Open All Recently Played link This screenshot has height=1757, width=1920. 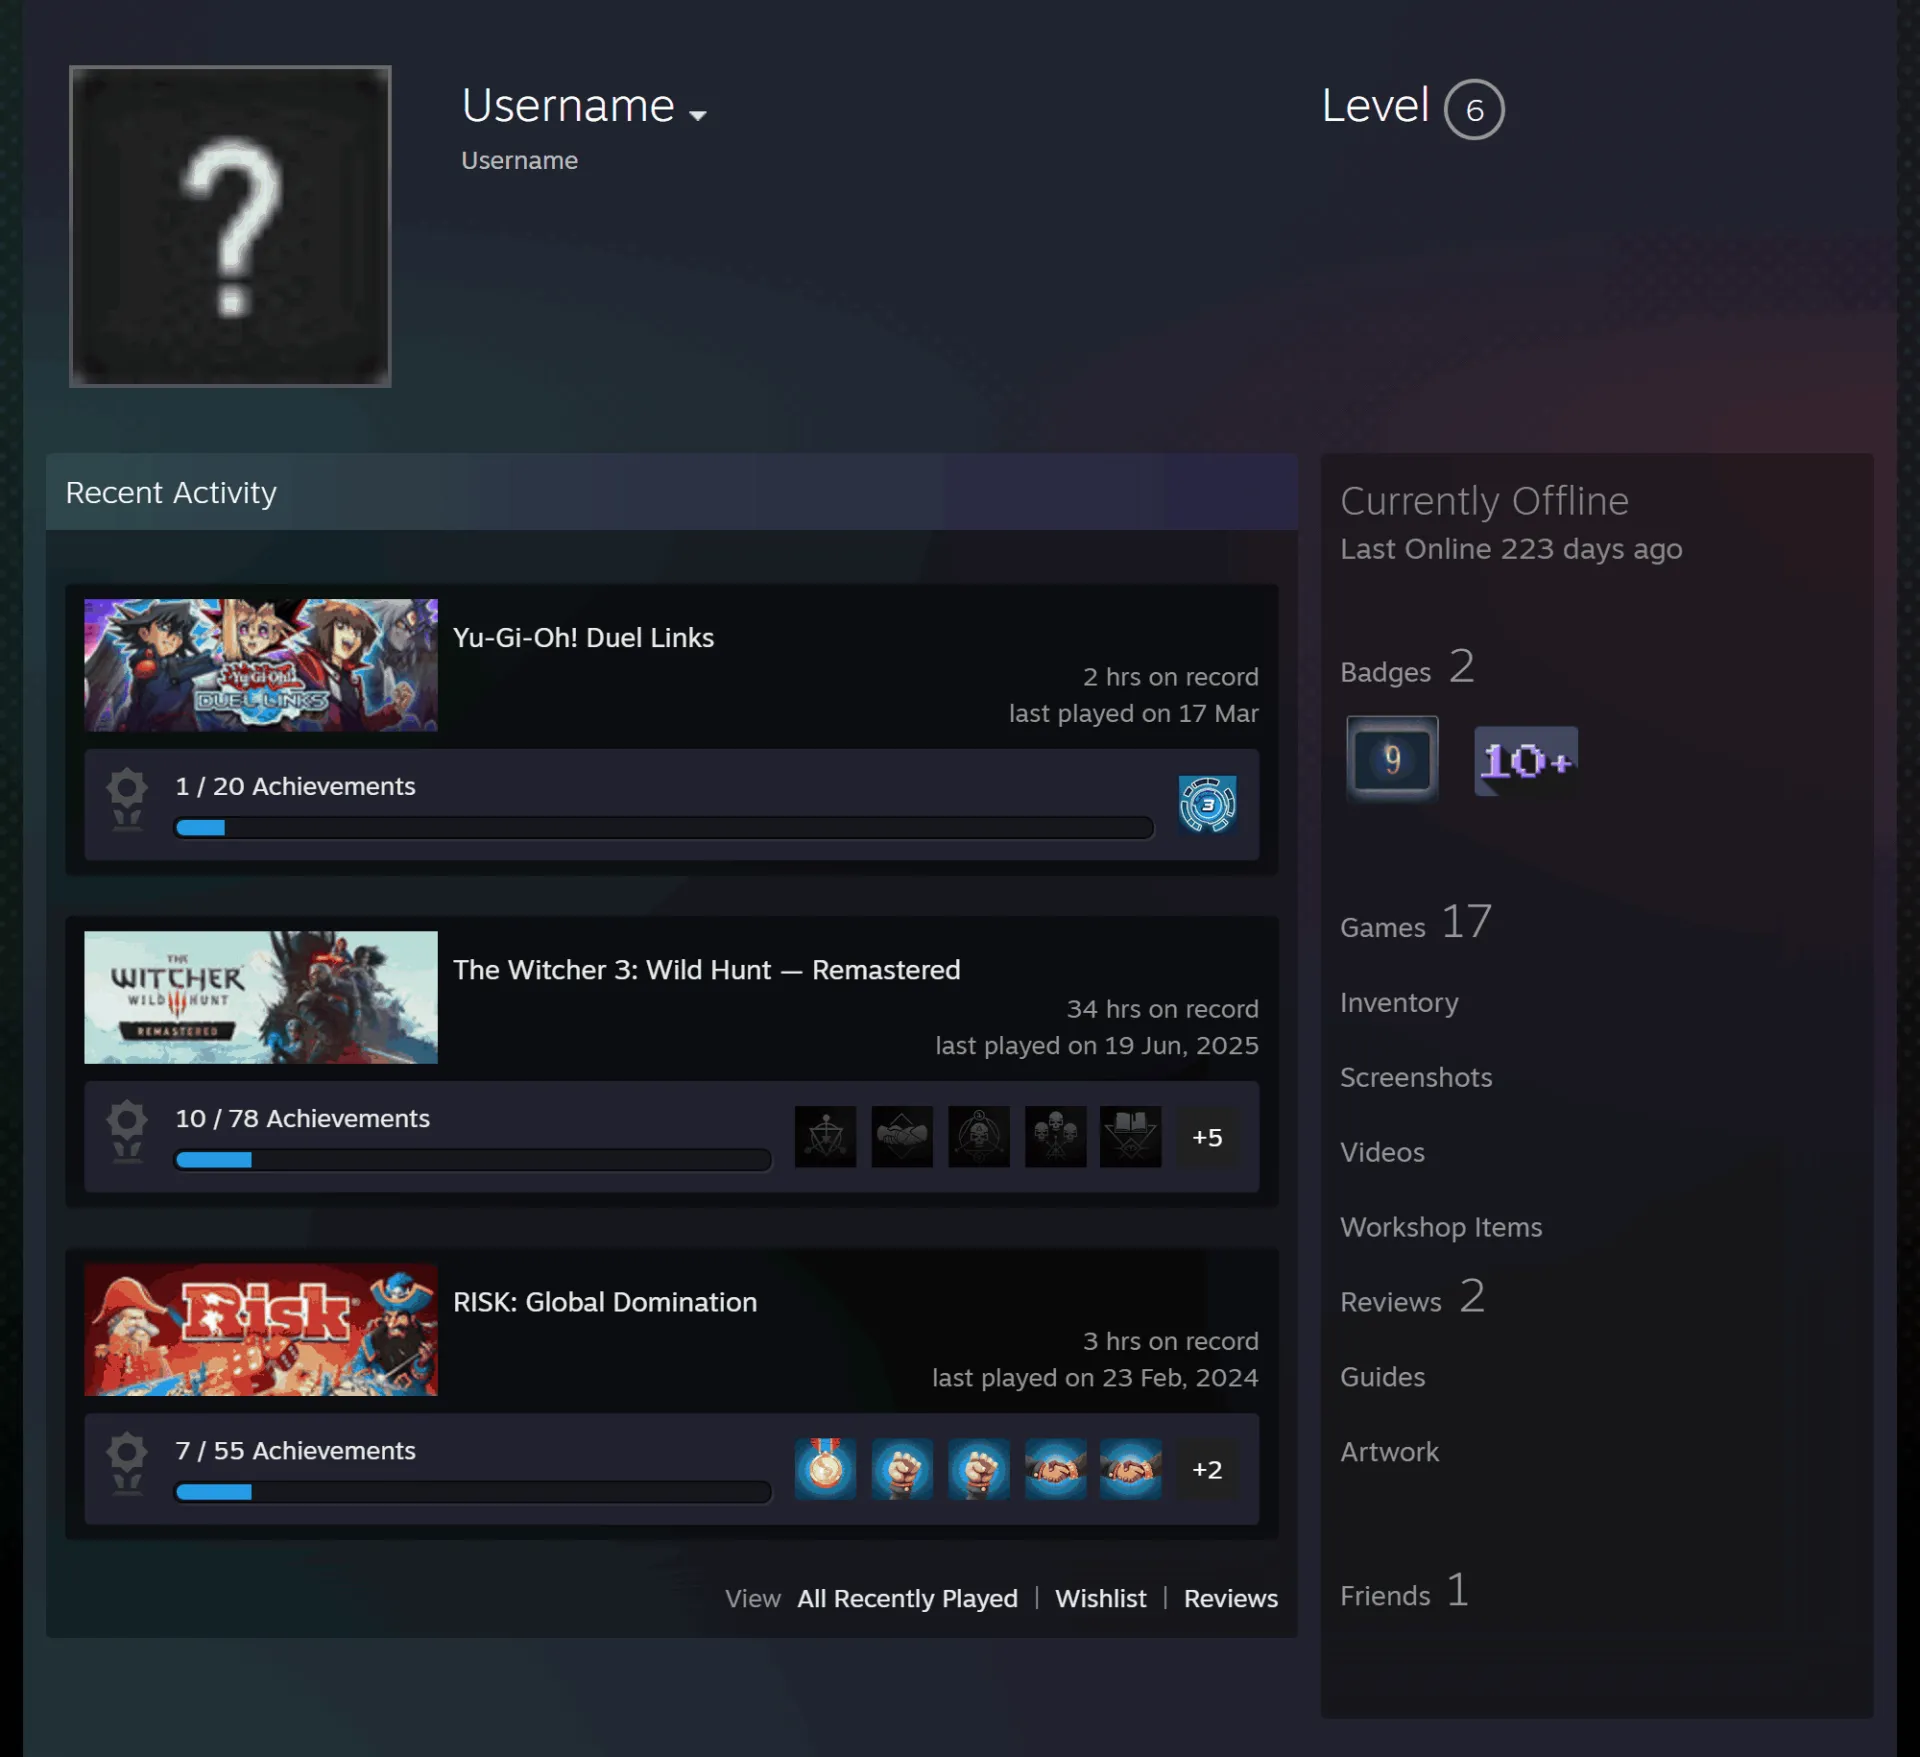(x=907, y=1599)
